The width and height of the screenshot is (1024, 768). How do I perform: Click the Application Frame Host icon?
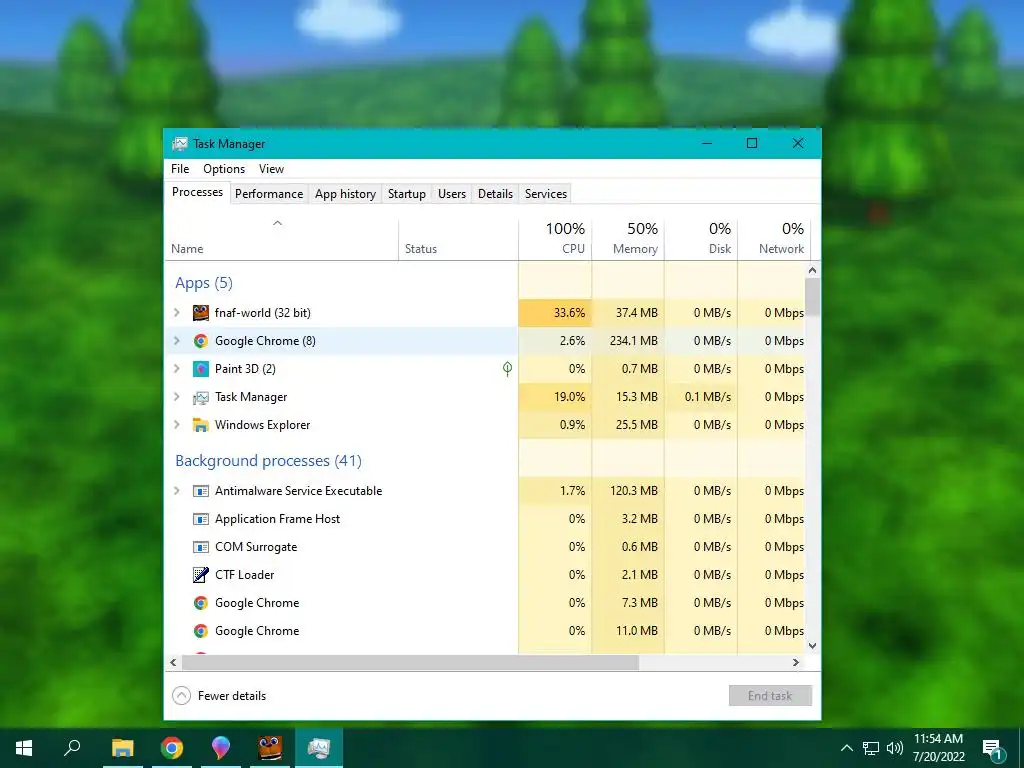(x=200, y=519)
